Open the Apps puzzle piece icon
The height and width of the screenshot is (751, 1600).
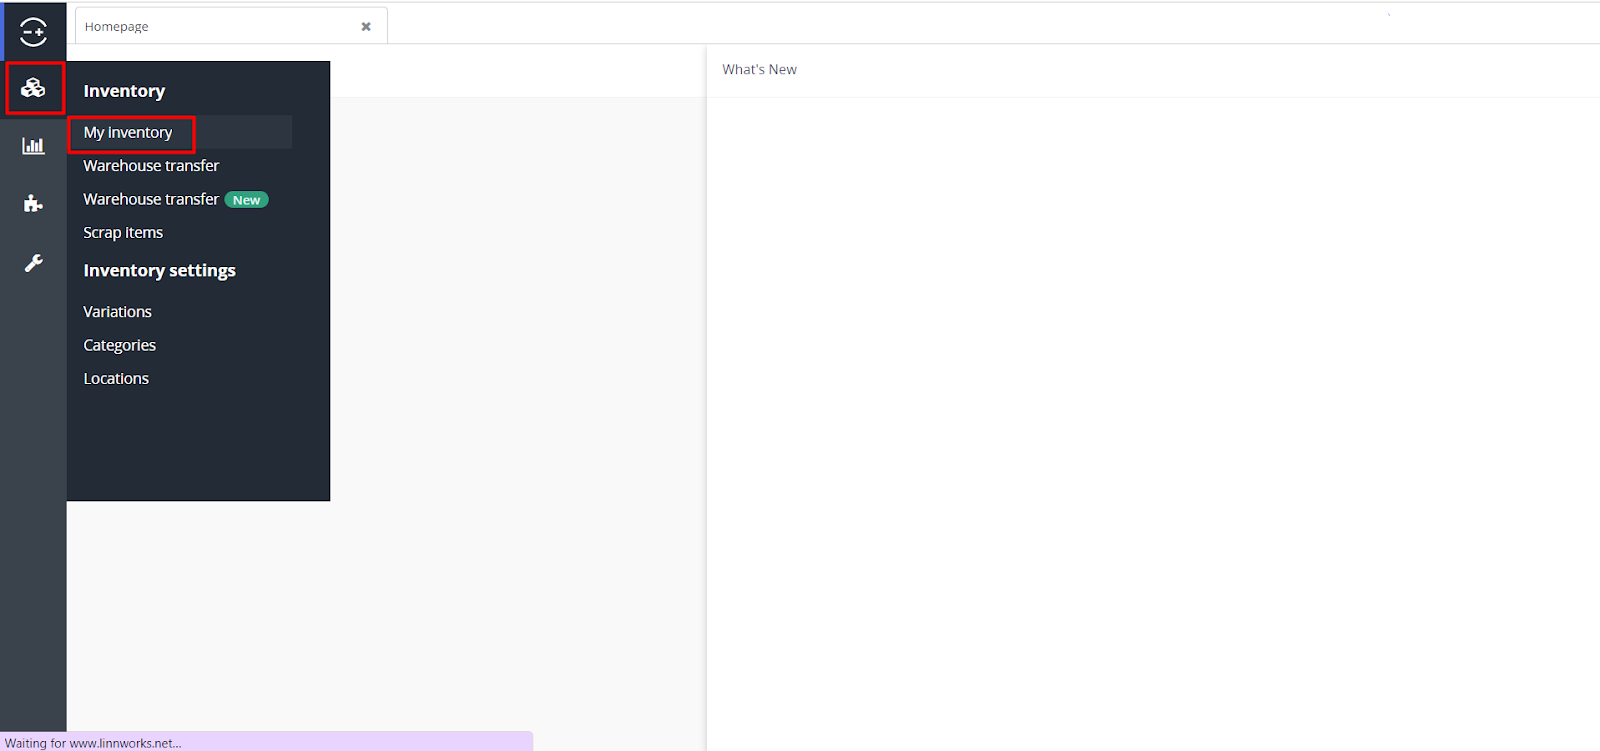click(33, 204)
